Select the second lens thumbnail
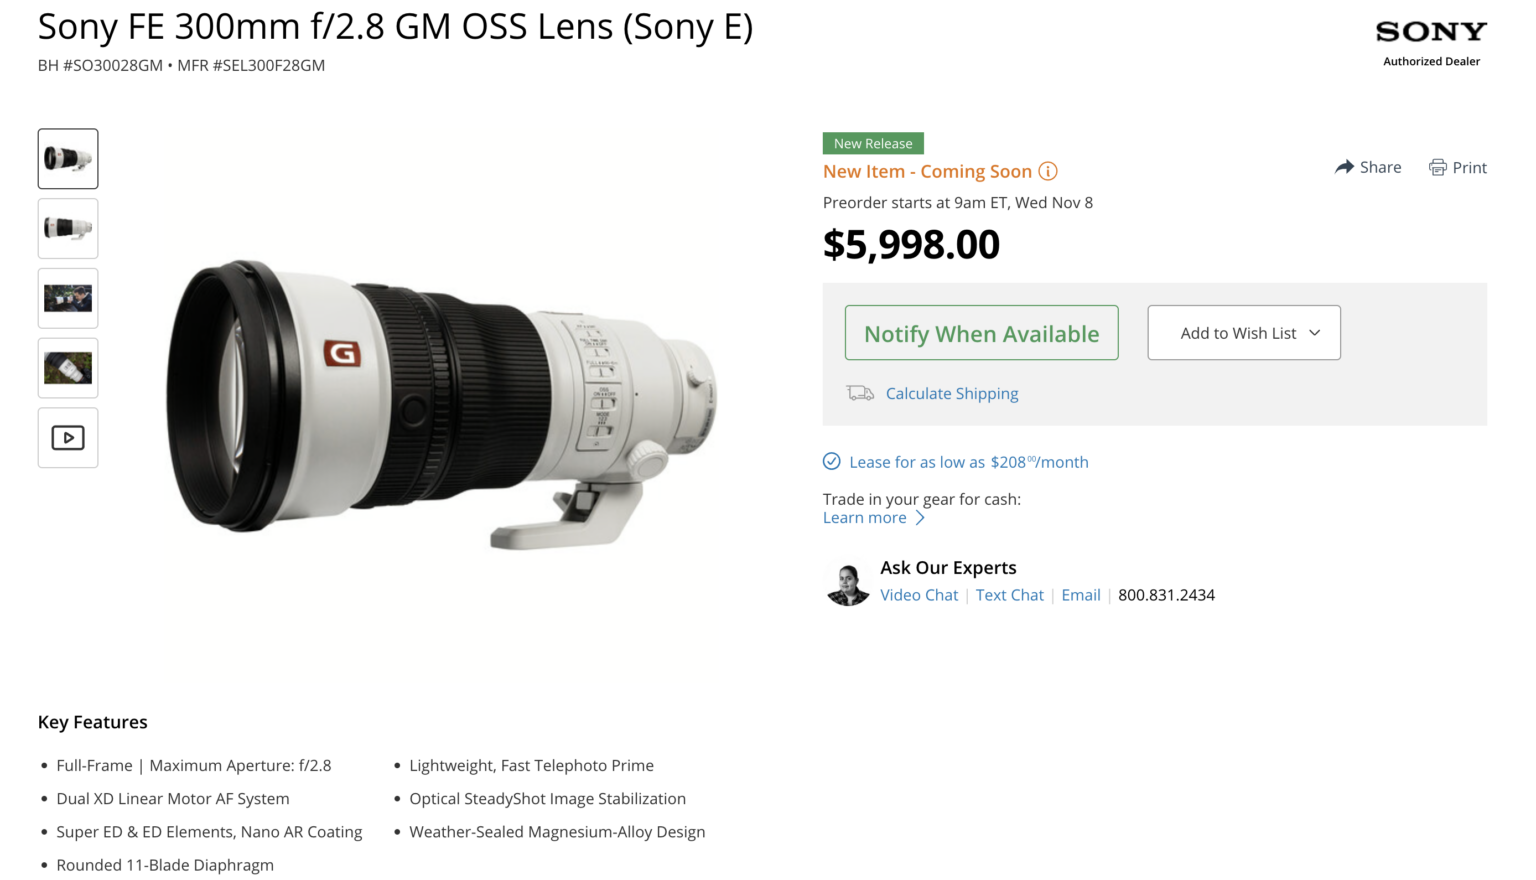 coord(67,228)
